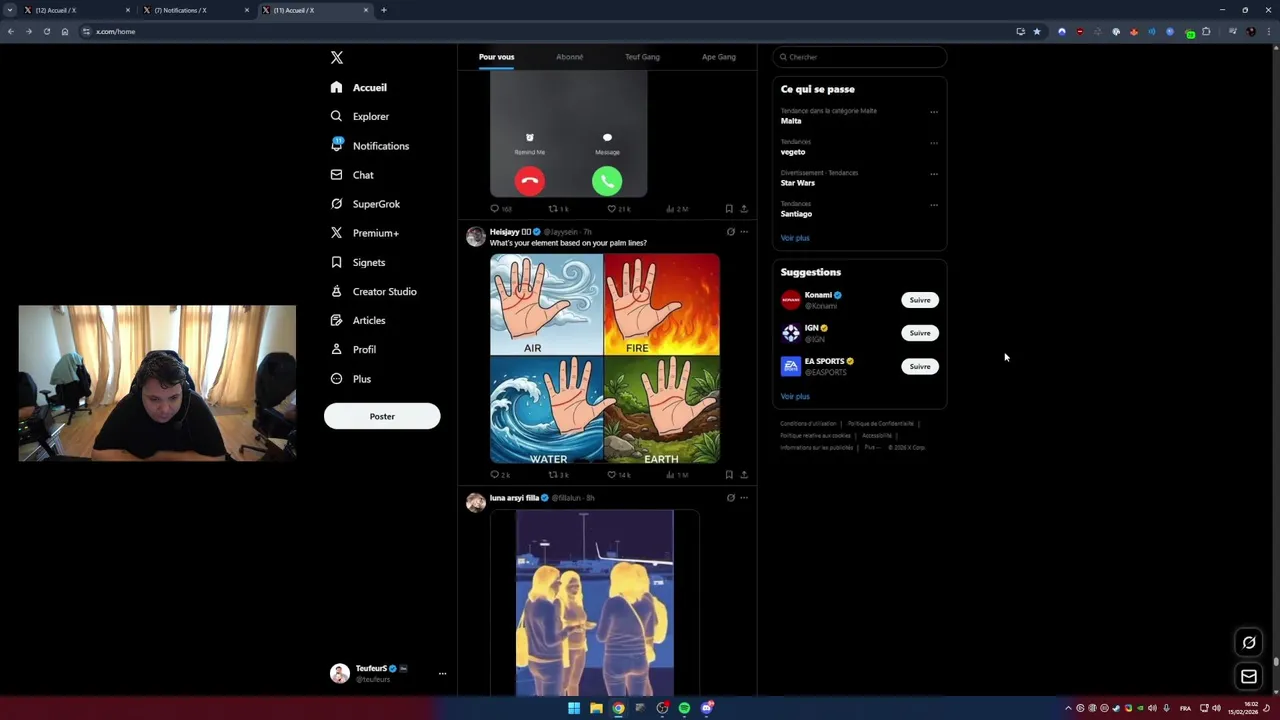
Task: Open more options on Heisjayy post
Action: tap(744, 232)
